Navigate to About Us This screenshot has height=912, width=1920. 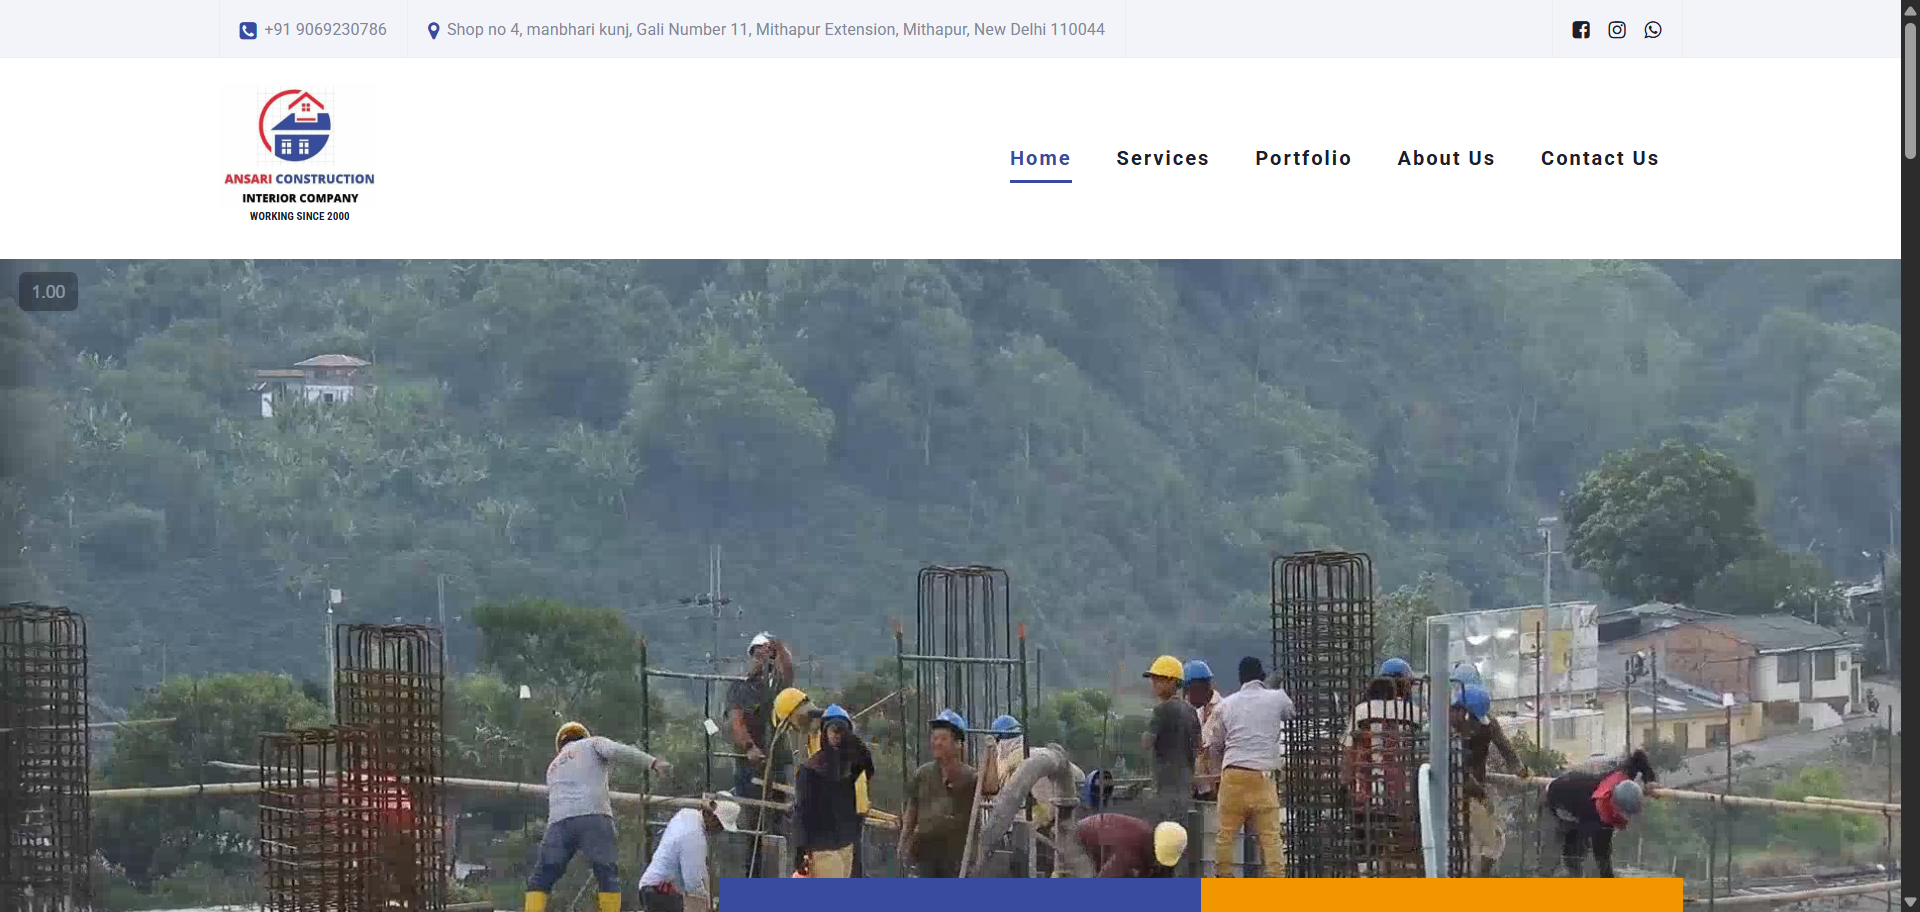pyautogui.click(x=1446, y=158)
